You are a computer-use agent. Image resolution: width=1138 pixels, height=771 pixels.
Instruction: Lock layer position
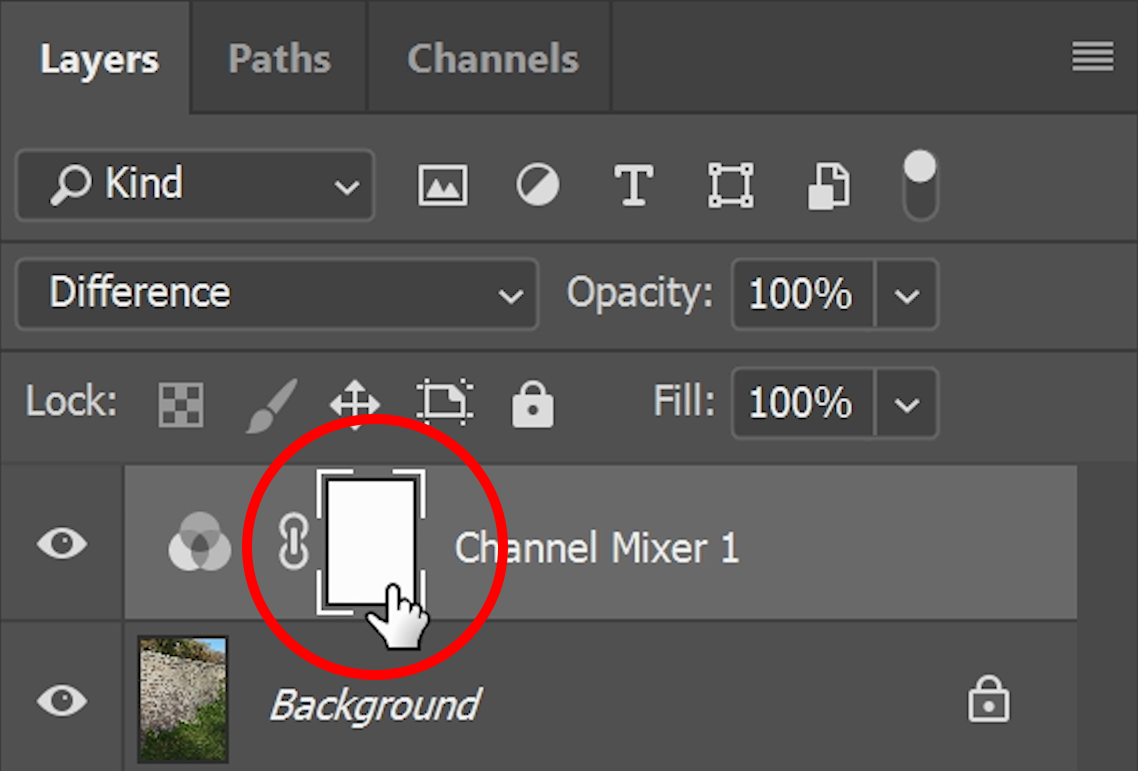tap(354, 405)
